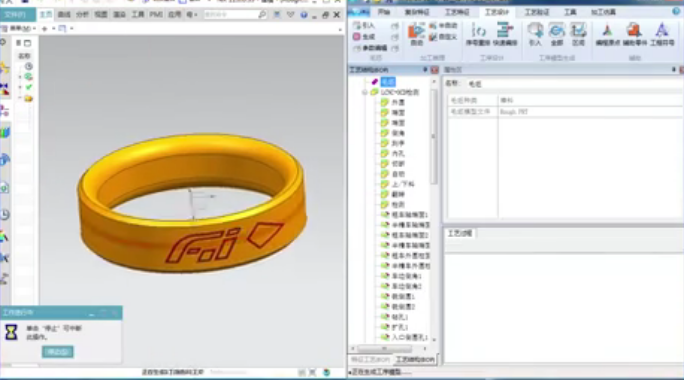Click the 编程原点 programming origin icon

click(608, 34)
